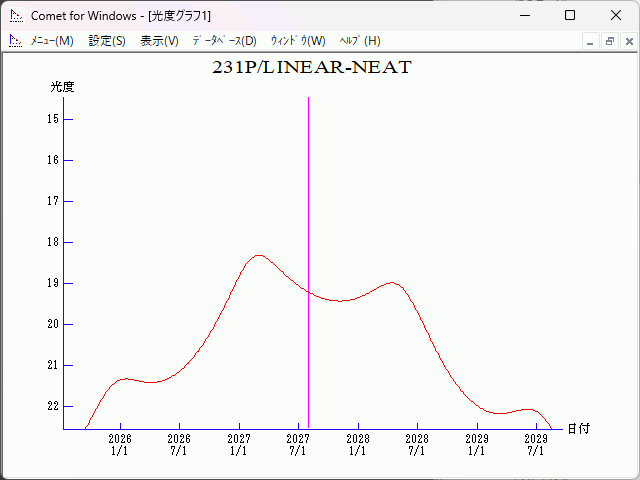
Task: Open the データベース(D) database menu
Action: [224, 41]
